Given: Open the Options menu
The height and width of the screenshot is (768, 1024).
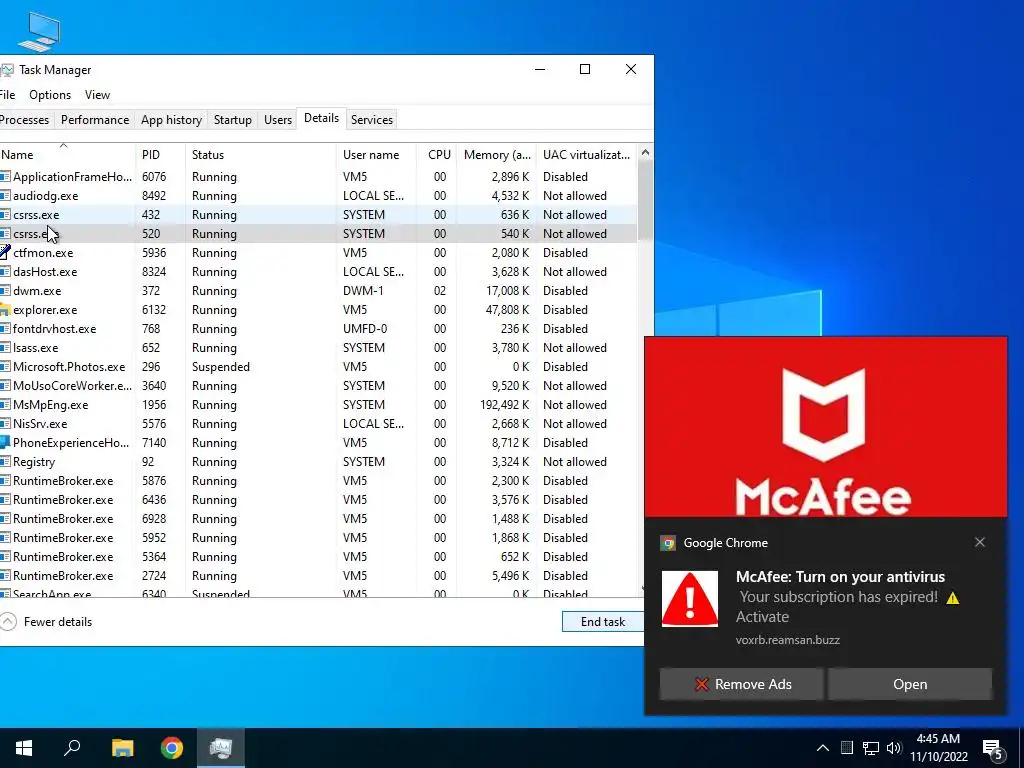Looking at the screenshot, I should tap(50, 95).
